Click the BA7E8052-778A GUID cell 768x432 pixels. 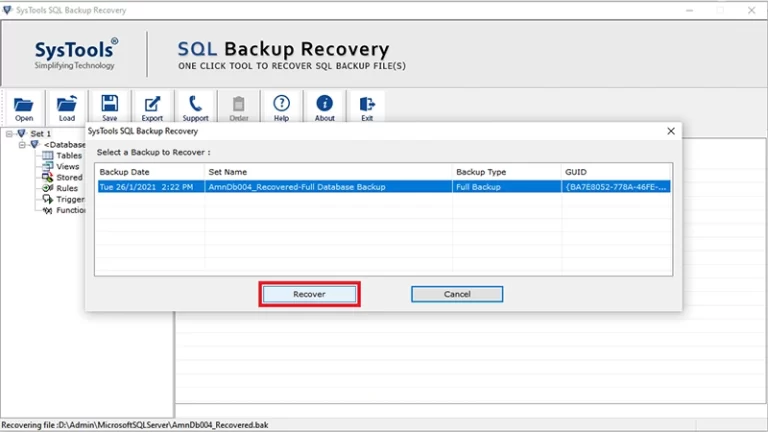(616, 187)
